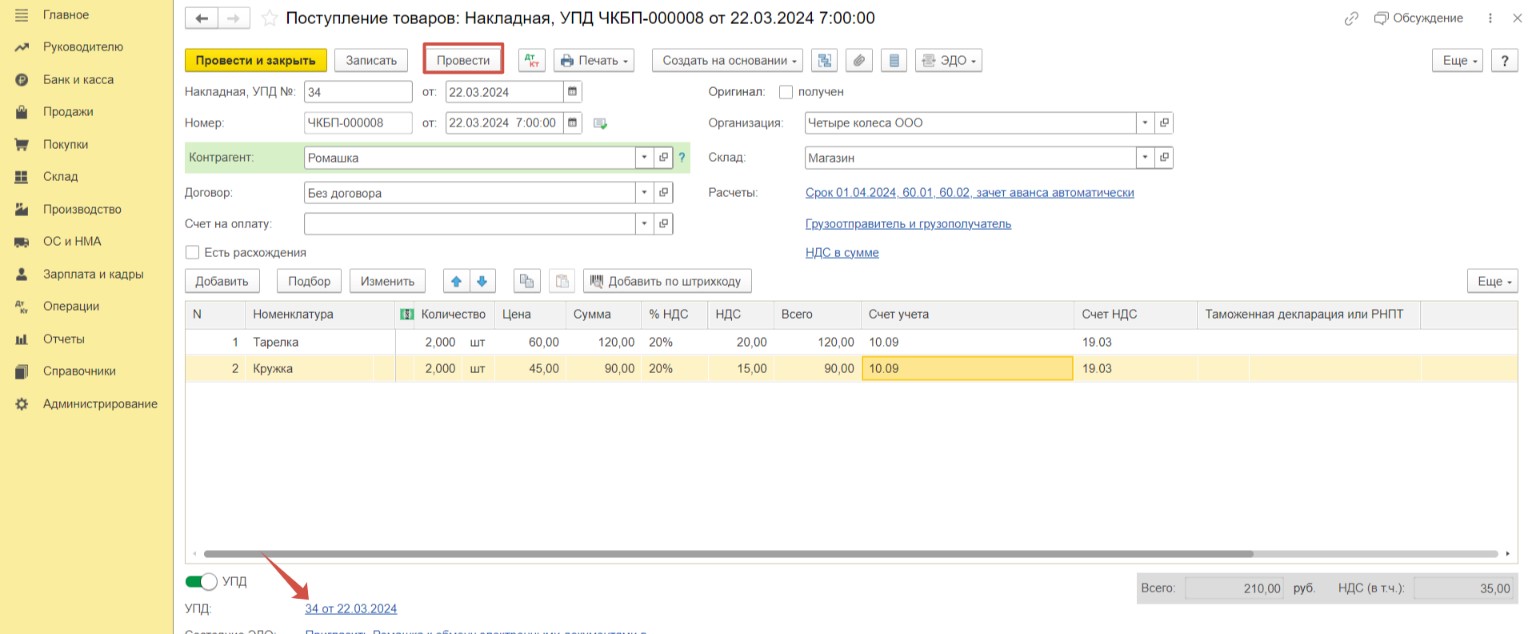The width and height of the screenshot is (1536, 634).
Task: Move row up with blue arrow
Action: [457, 281]
